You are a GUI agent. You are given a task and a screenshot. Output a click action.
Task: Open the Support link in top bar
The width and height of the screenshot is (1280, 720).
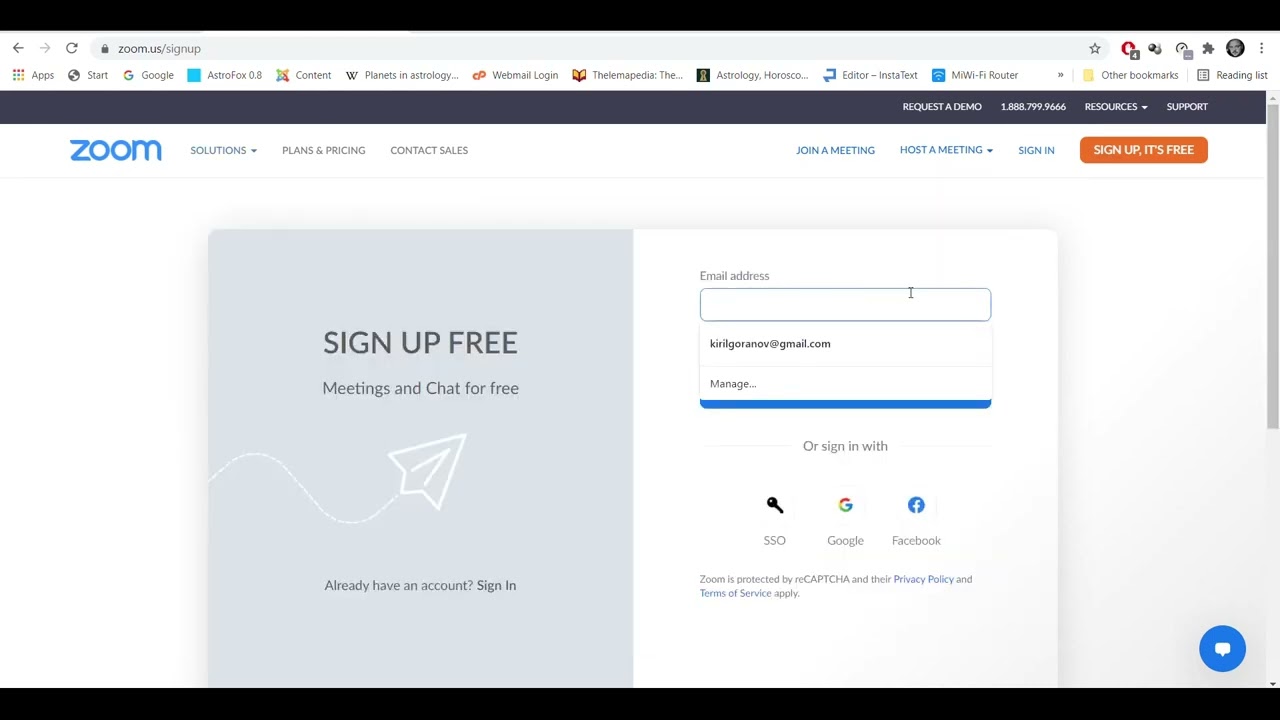pos(1187,106)
